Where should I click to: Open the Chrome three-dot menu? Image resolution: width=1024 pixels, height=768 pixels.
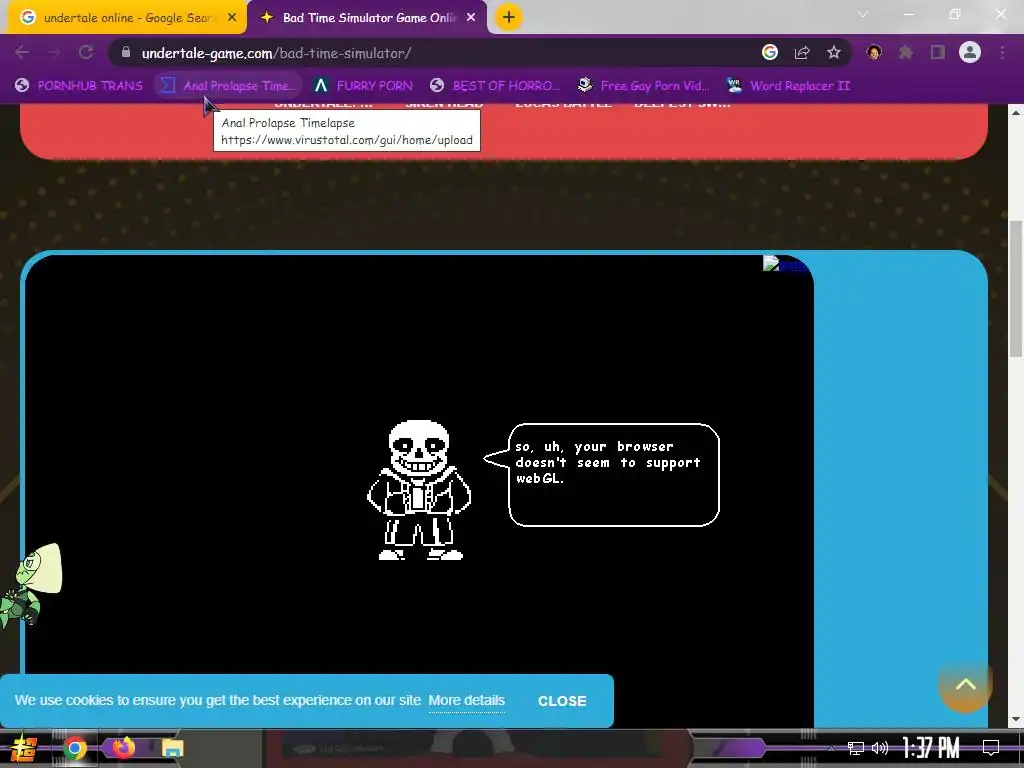[1002, 52]
